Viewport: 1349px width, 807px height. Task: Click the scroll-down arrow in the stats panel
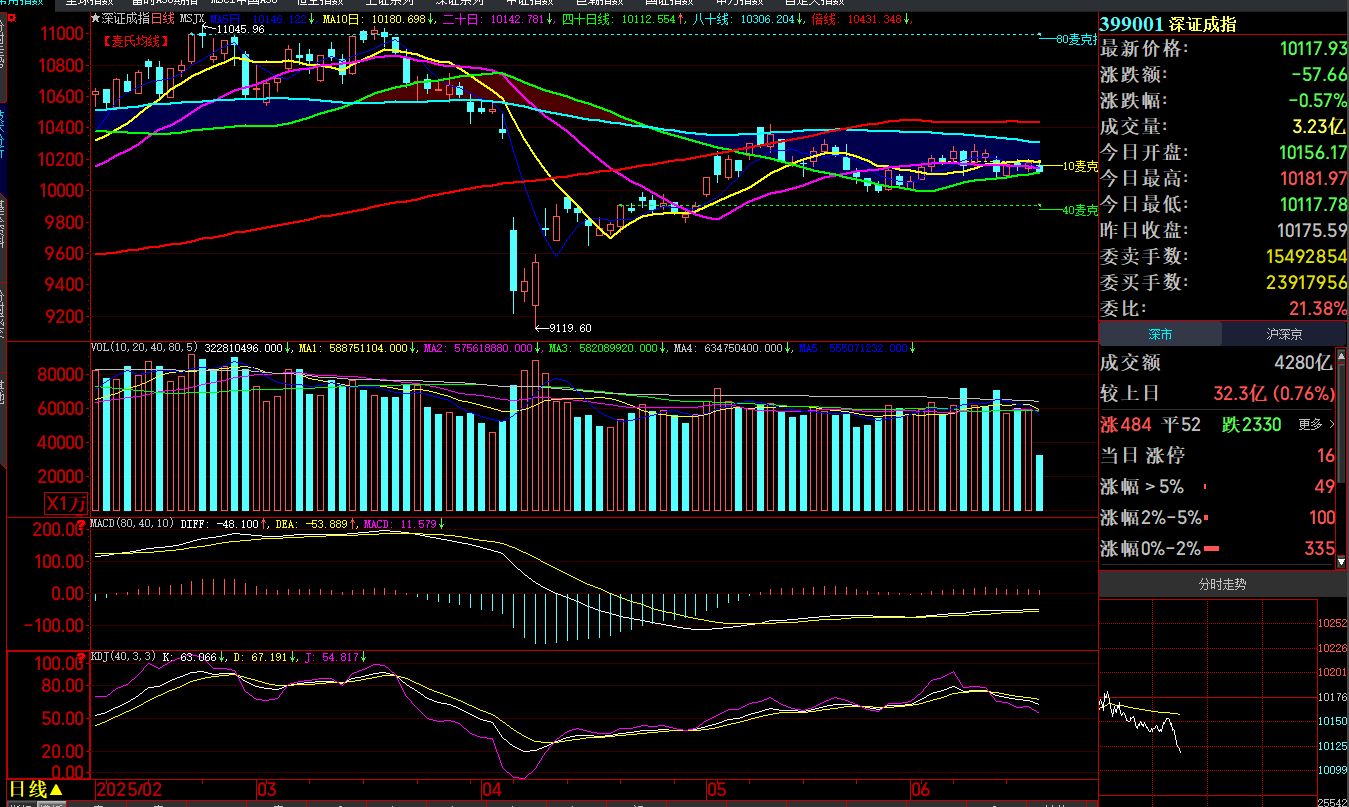[1342, 563]
